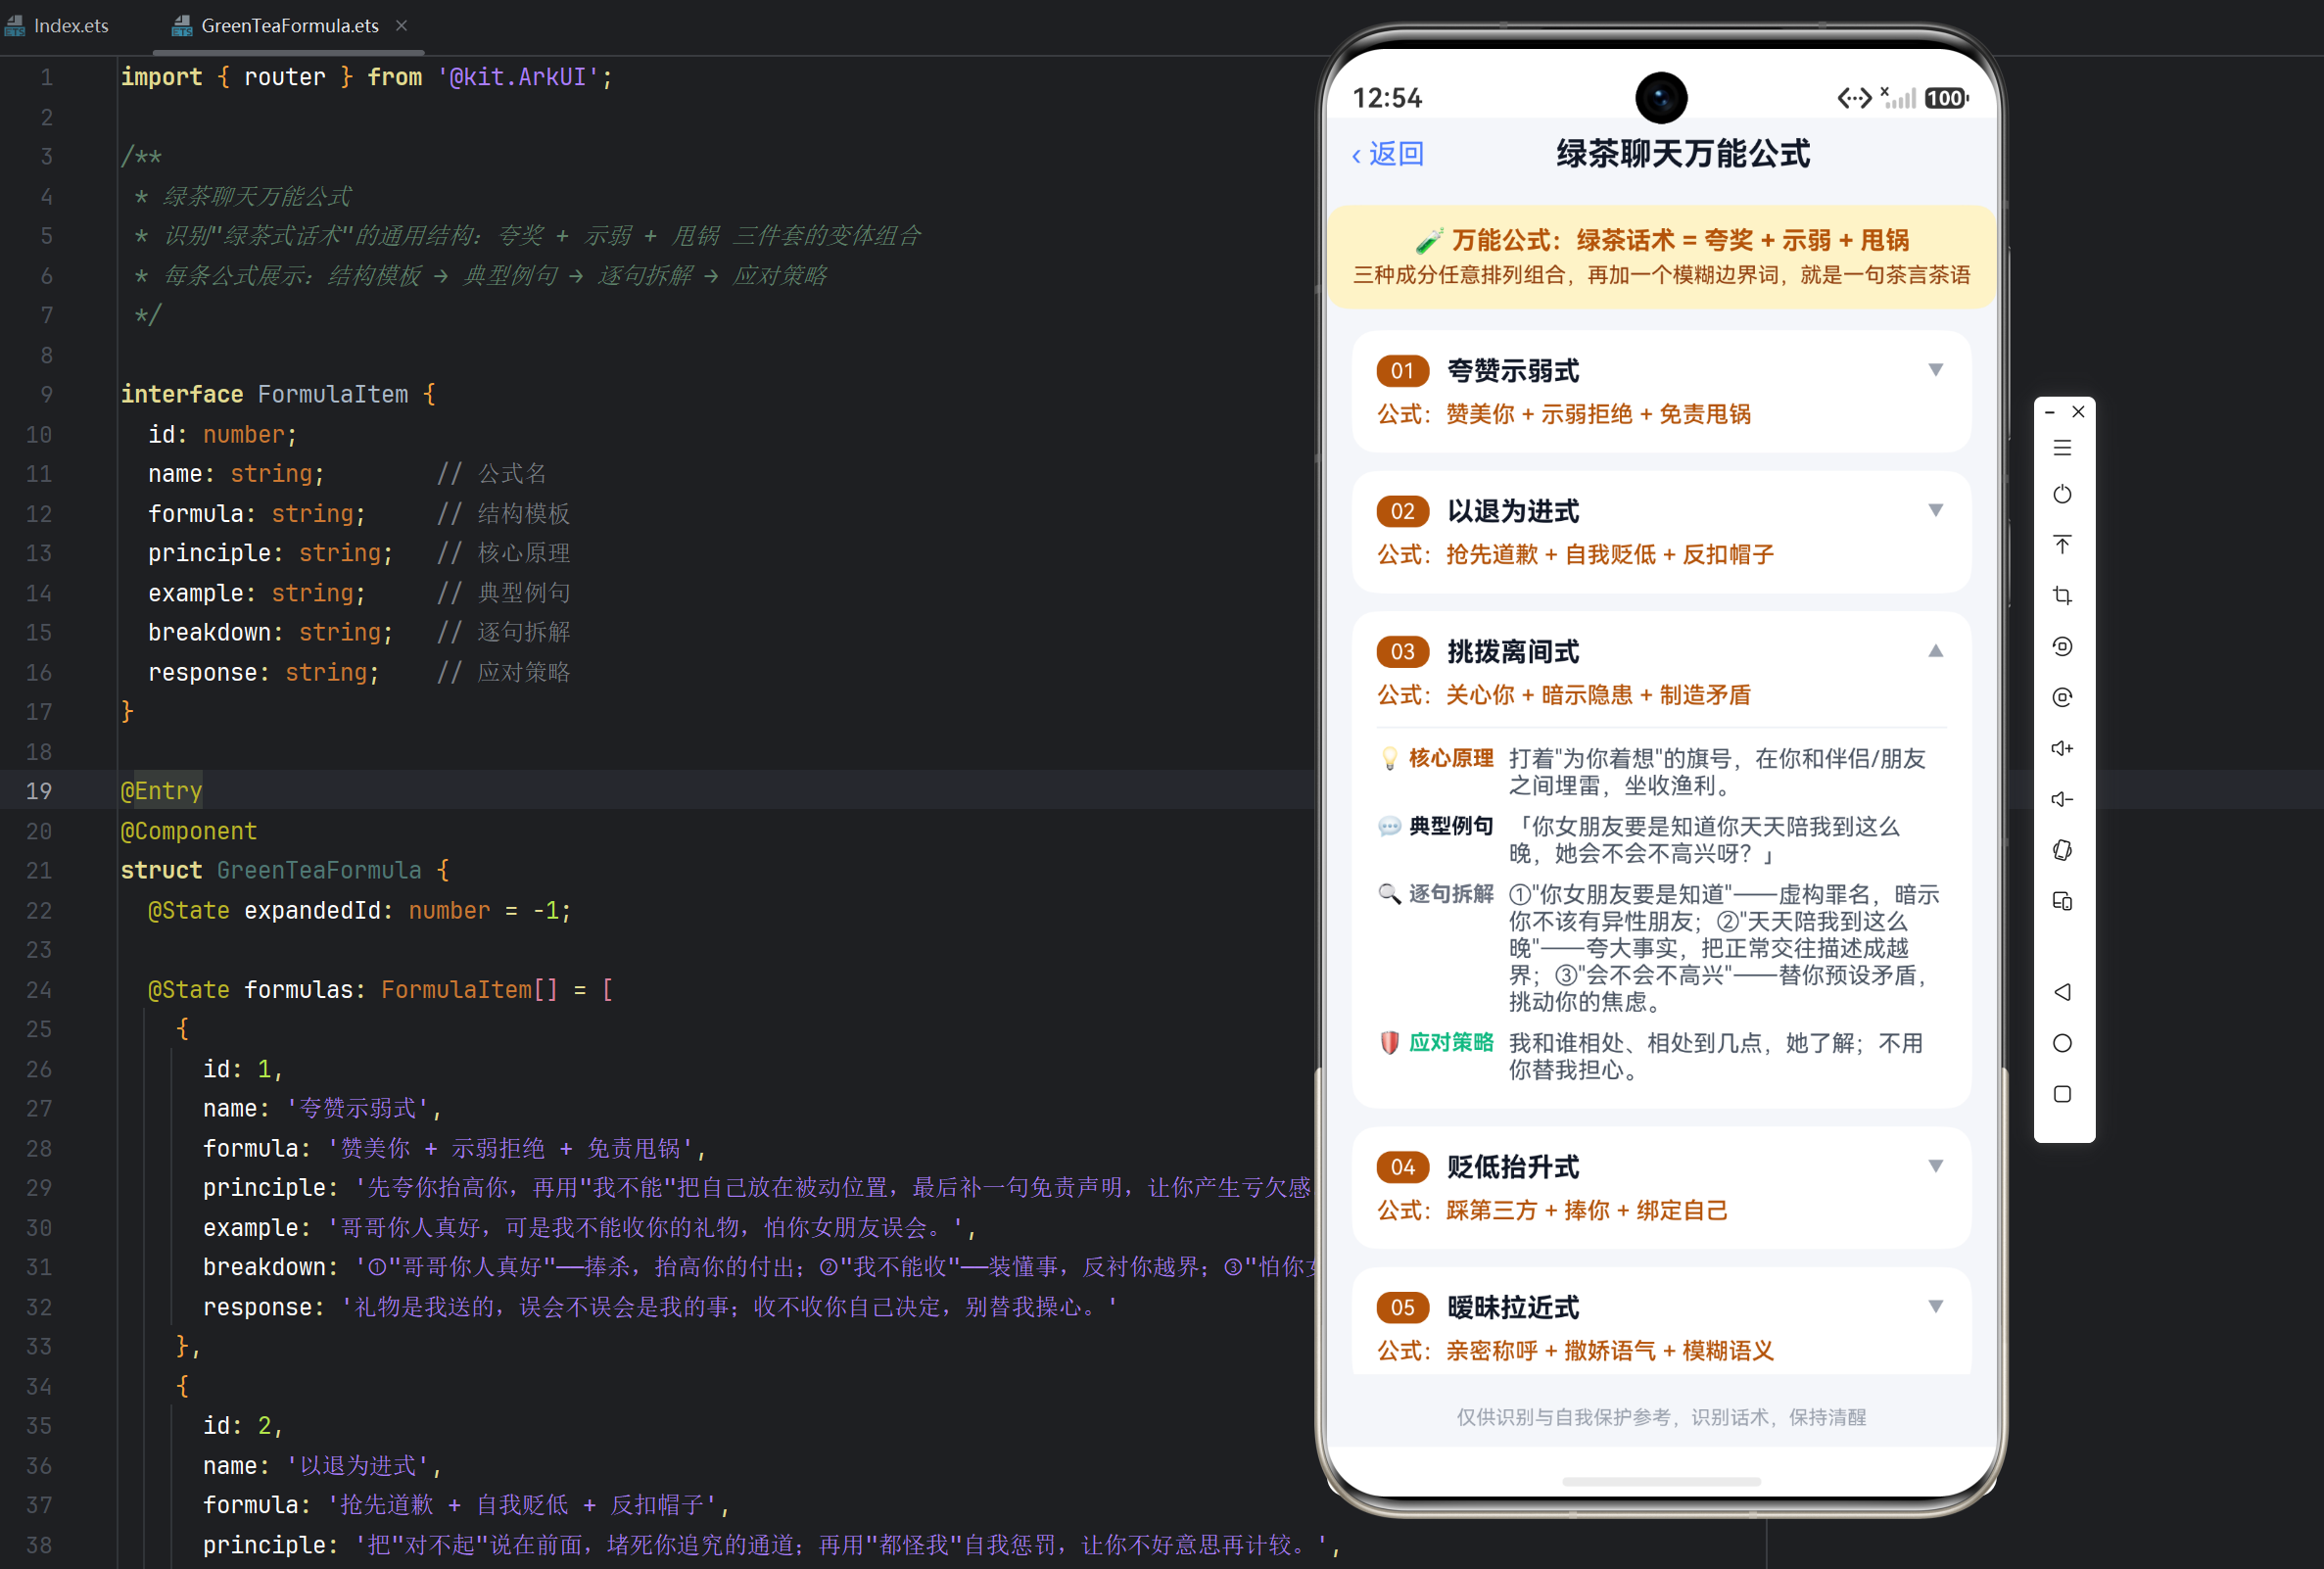2324x1569 pixels.
Task: Click the orange 01 number badge
Action: [1402, 371]
